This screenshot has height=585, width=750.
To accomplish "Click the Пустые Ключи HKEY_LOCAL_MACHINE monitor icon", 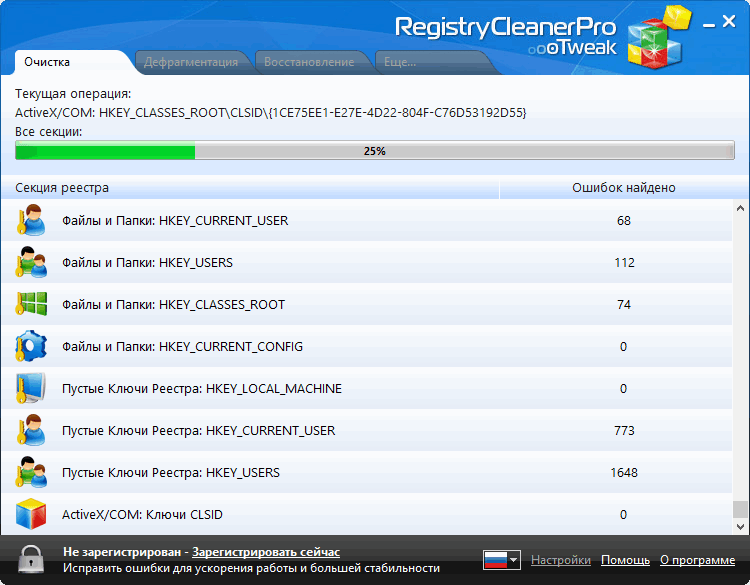I will click(x=31, y=388).
